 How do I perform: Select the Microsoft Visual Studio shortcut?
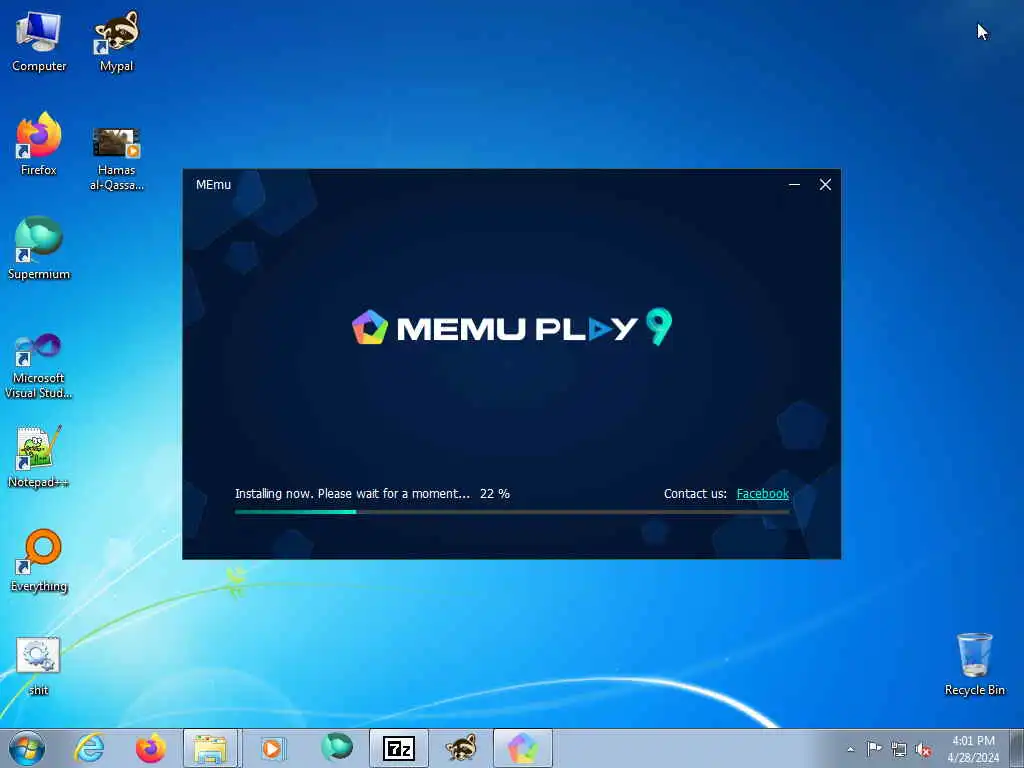coord(39,366)
